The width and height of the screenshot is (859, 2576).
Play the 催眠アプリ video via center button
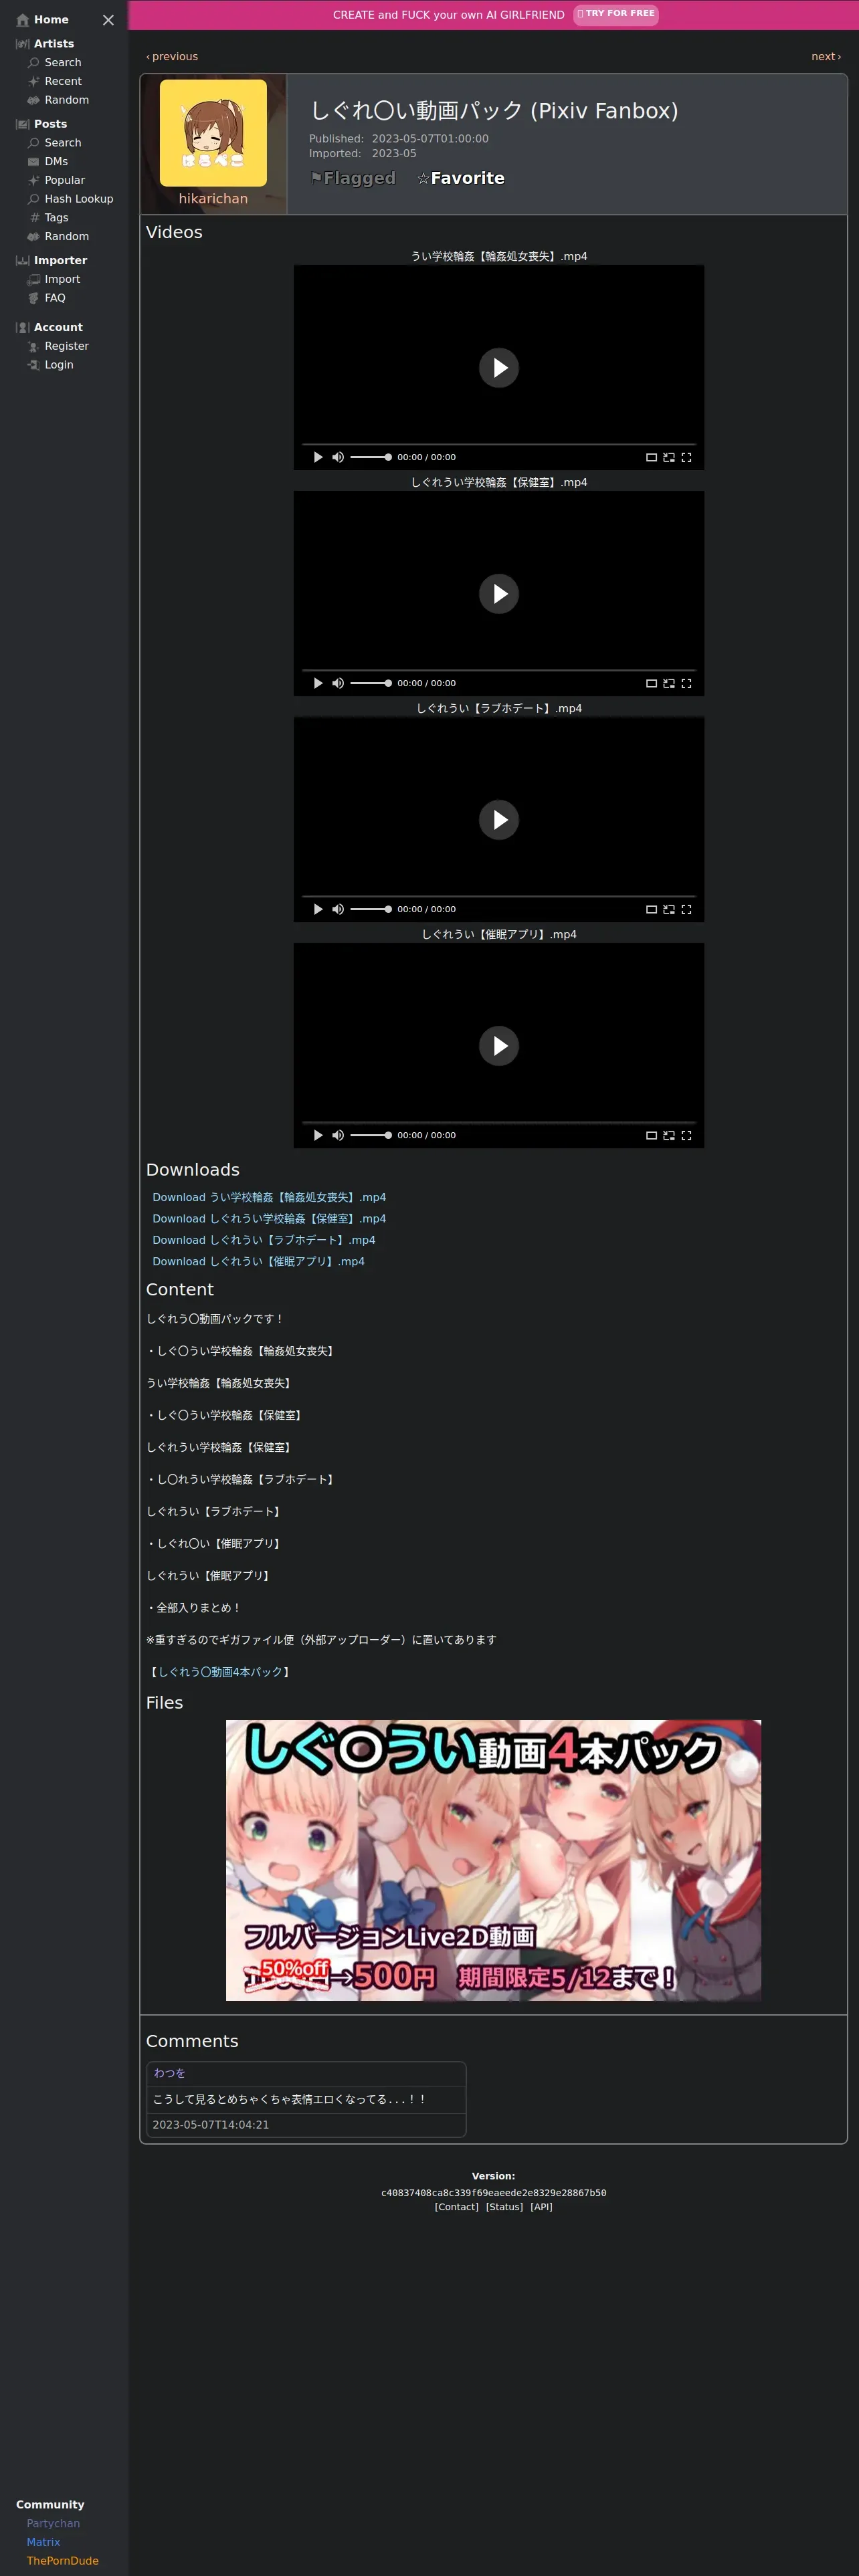click(x=499, y=1046)
